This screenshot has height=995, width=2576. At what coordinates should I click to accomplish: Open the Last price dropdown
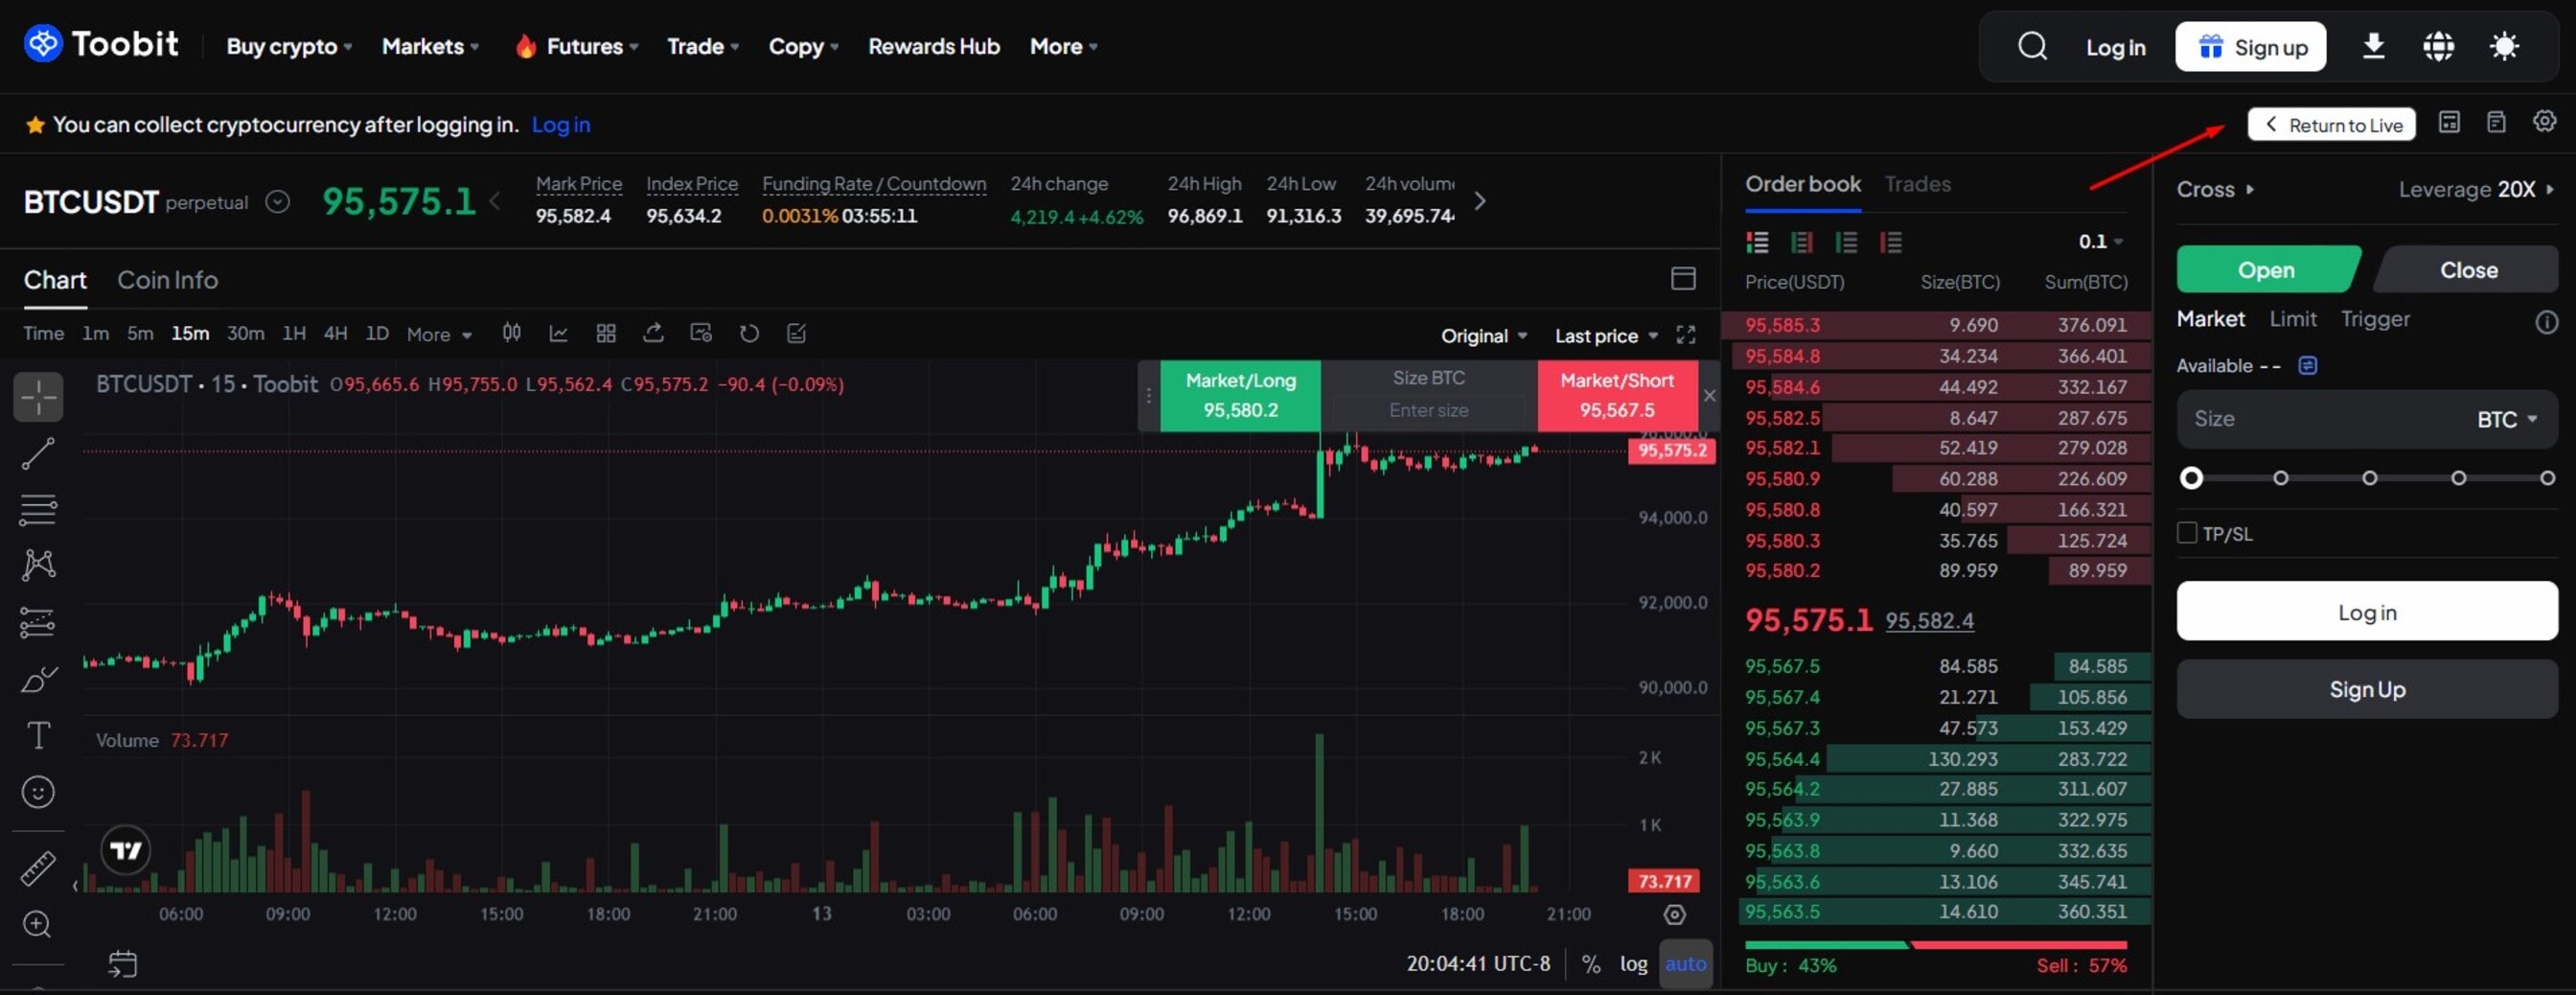[x=1604, y=335]
